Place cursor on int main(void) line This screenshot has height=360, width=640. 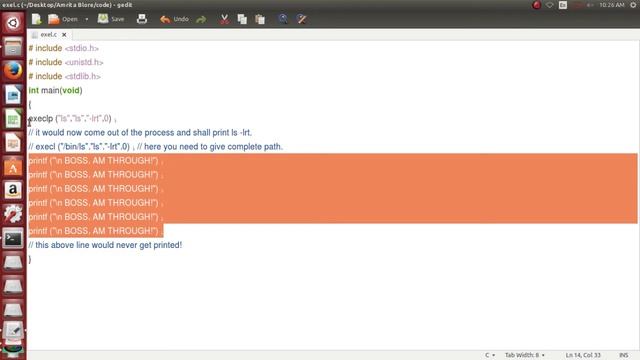[x=56, y=91]
